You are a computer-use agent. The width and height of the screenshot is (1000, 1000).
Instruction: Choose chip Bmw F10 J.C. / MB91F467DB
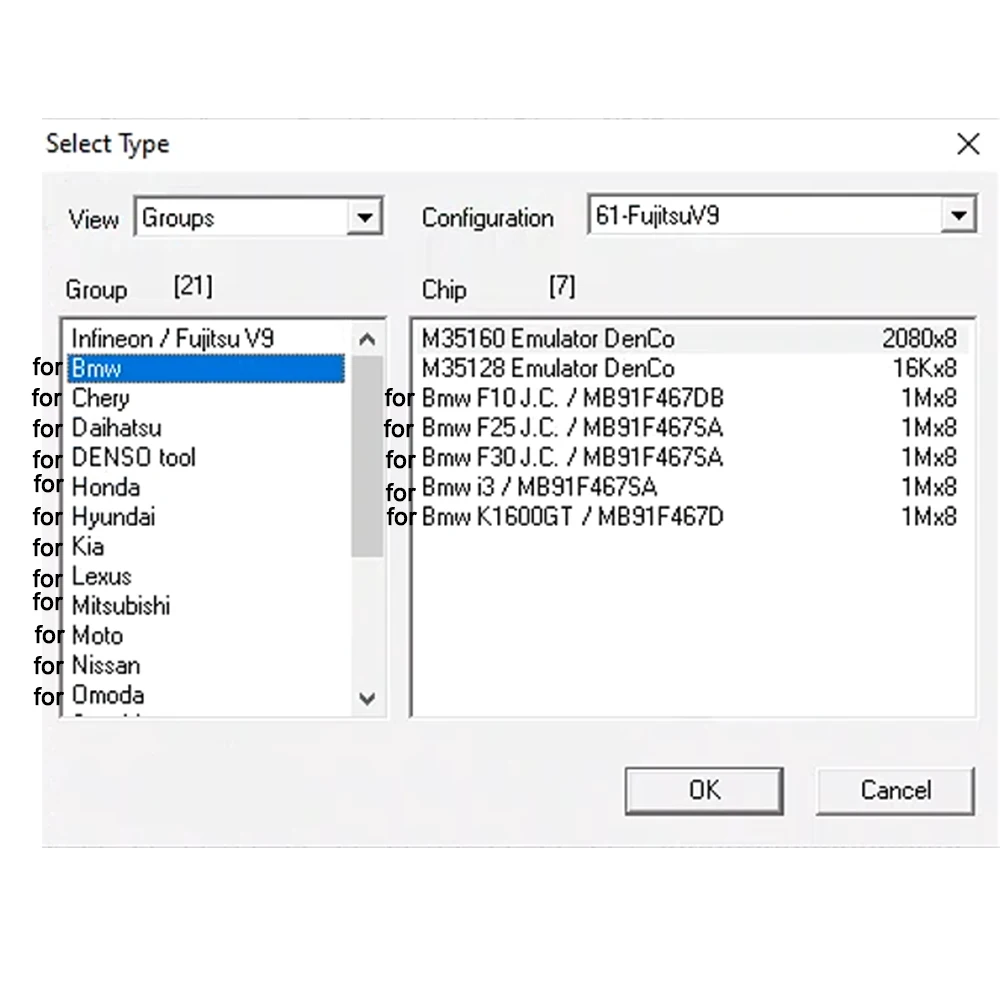[x=692, y=398]
